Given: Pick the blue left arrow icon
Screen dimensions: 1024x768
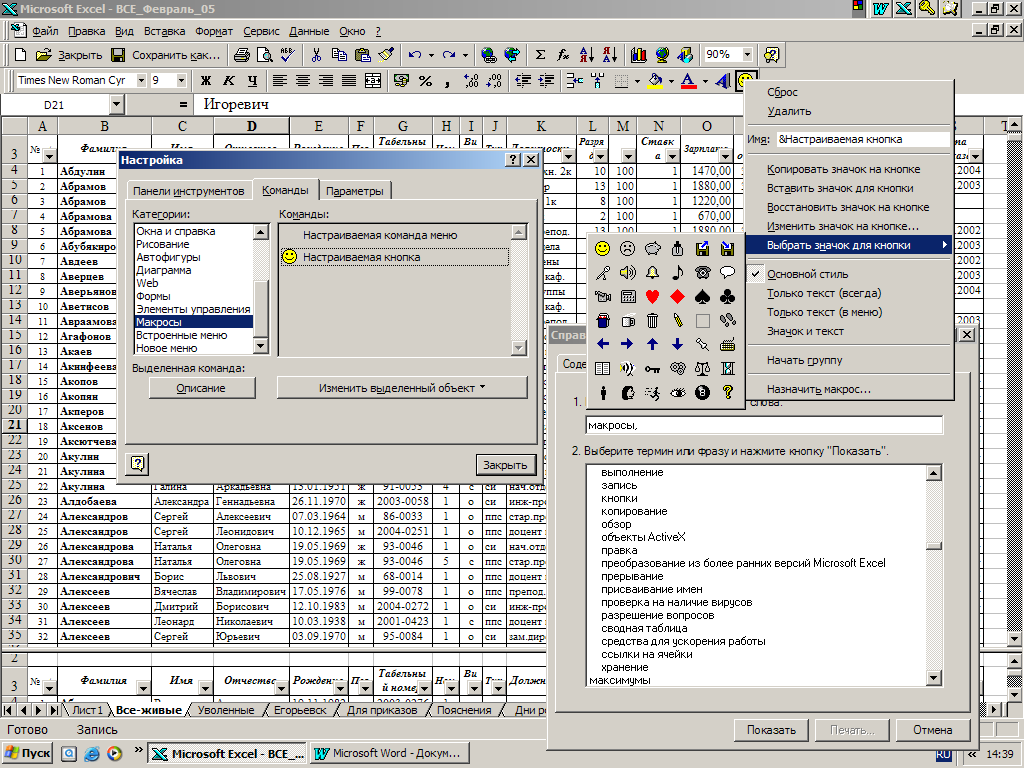Looking at the screenshot, I should point(602,344).
